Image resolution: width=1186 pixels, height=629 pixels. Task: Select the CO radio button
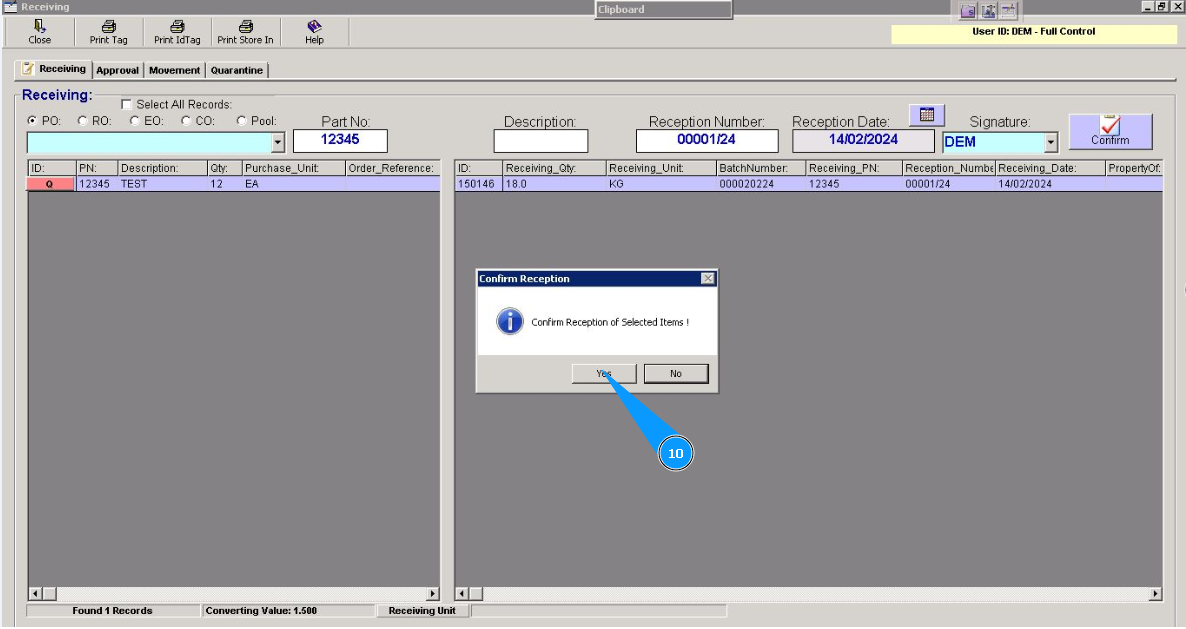(186, 120)
